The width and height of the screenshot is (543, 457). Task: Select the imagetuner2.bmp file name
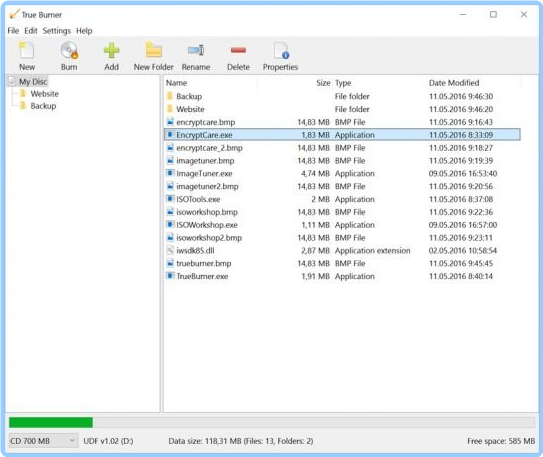[x=207, y=186]
